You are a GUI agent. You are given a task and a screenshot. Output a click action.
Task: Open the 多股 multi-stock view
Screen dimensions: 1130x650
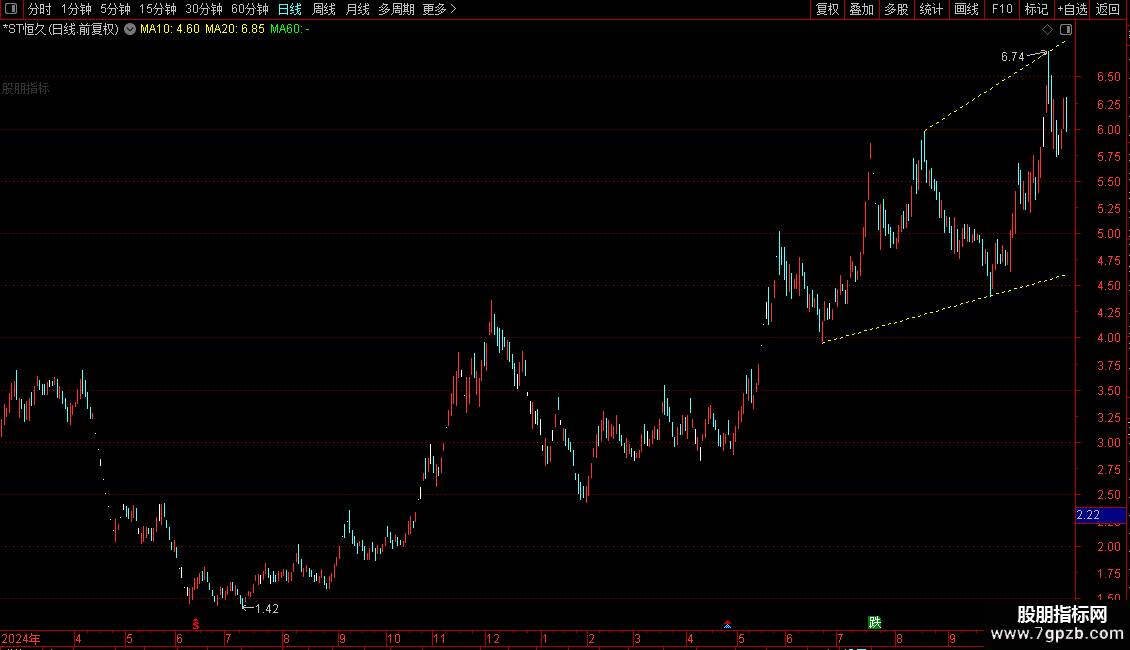tap(896, 9)
